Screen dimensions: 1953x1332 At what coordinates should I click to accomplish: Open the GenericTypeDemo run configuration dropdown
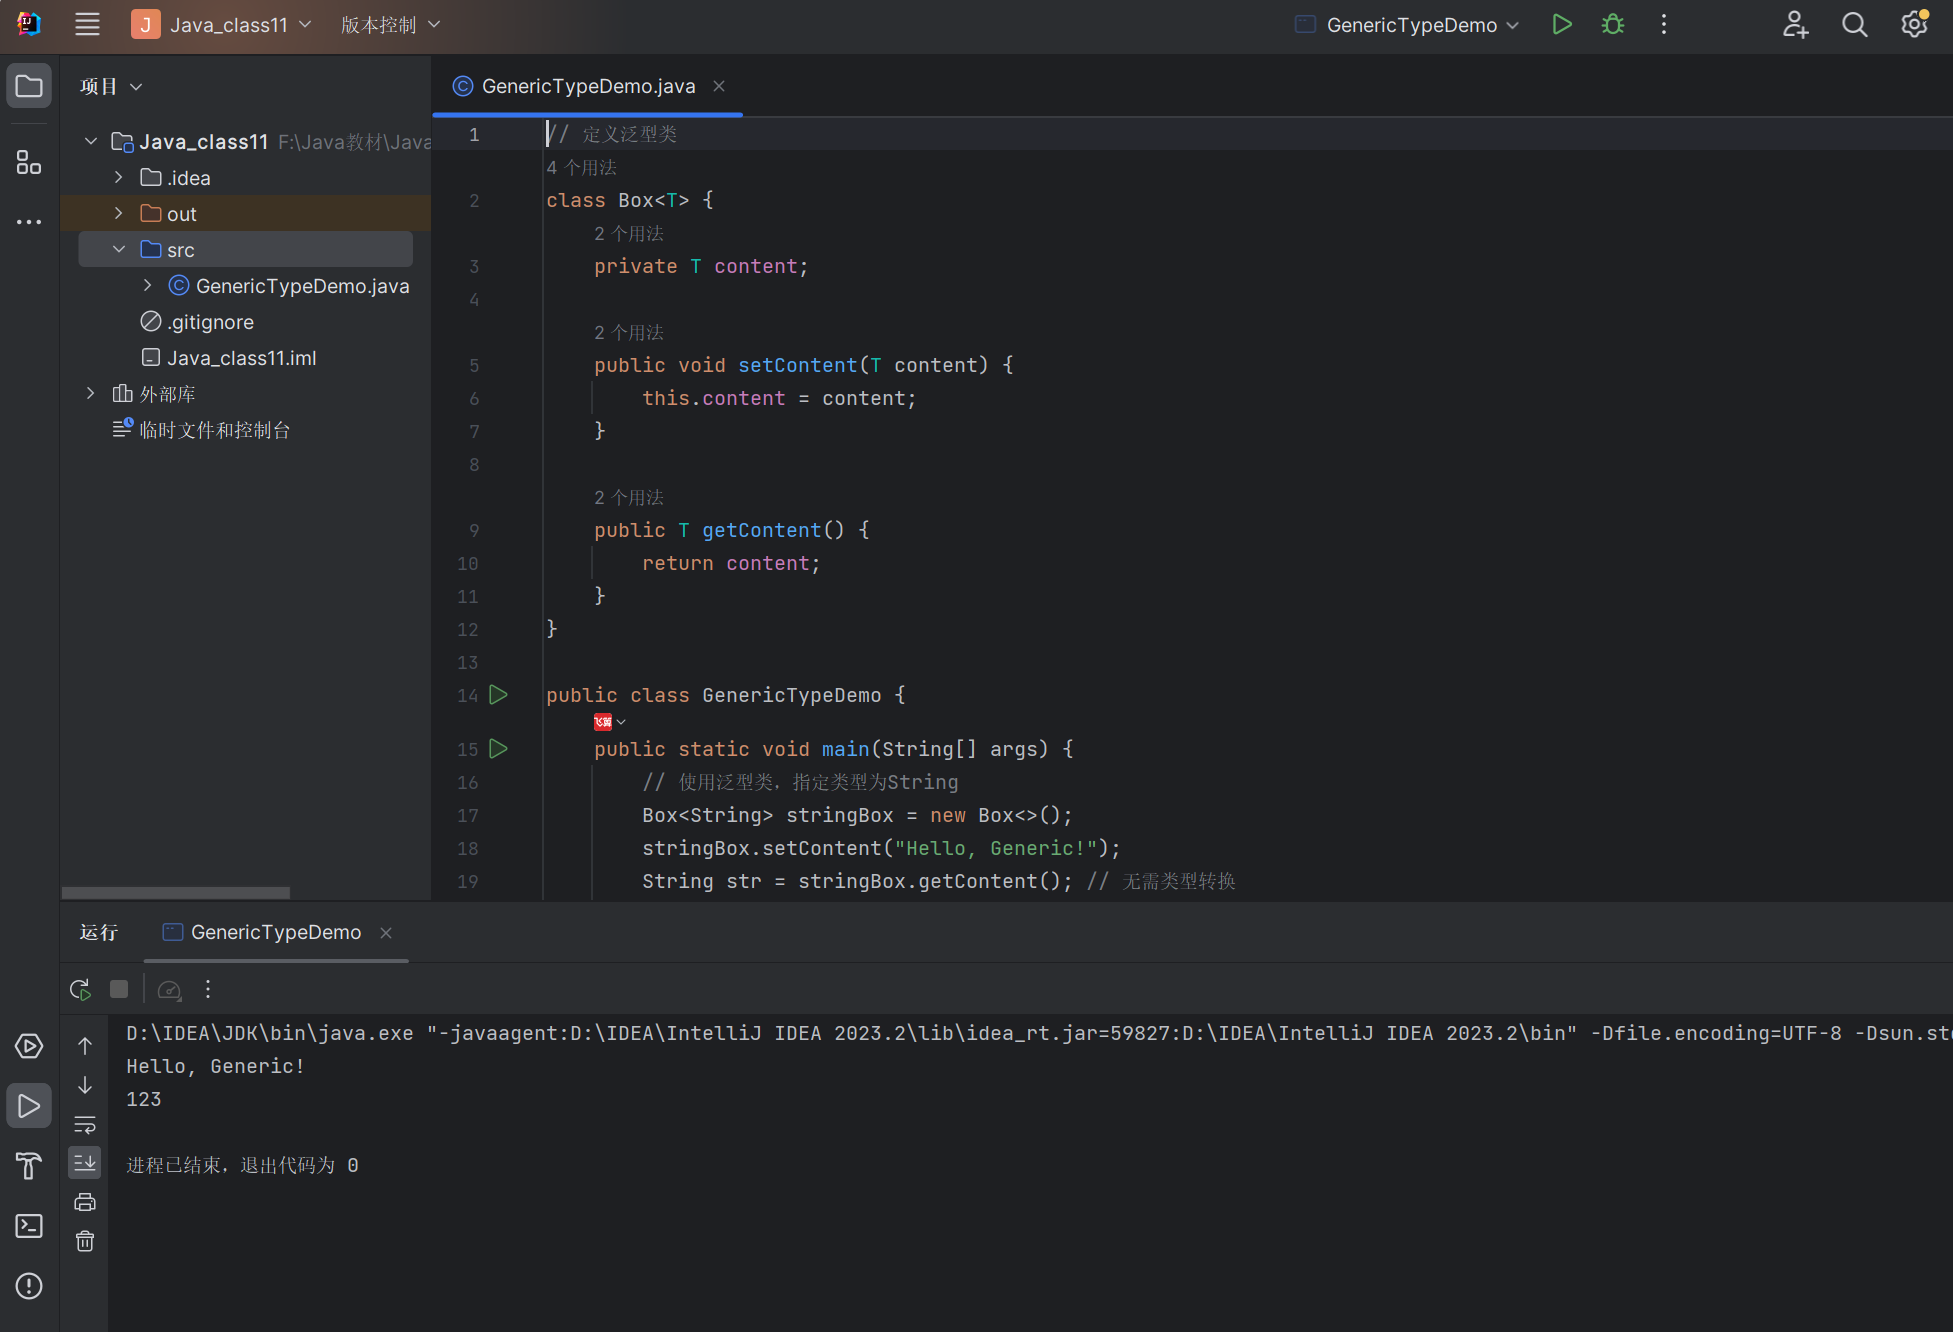[x=1411, y=25]
